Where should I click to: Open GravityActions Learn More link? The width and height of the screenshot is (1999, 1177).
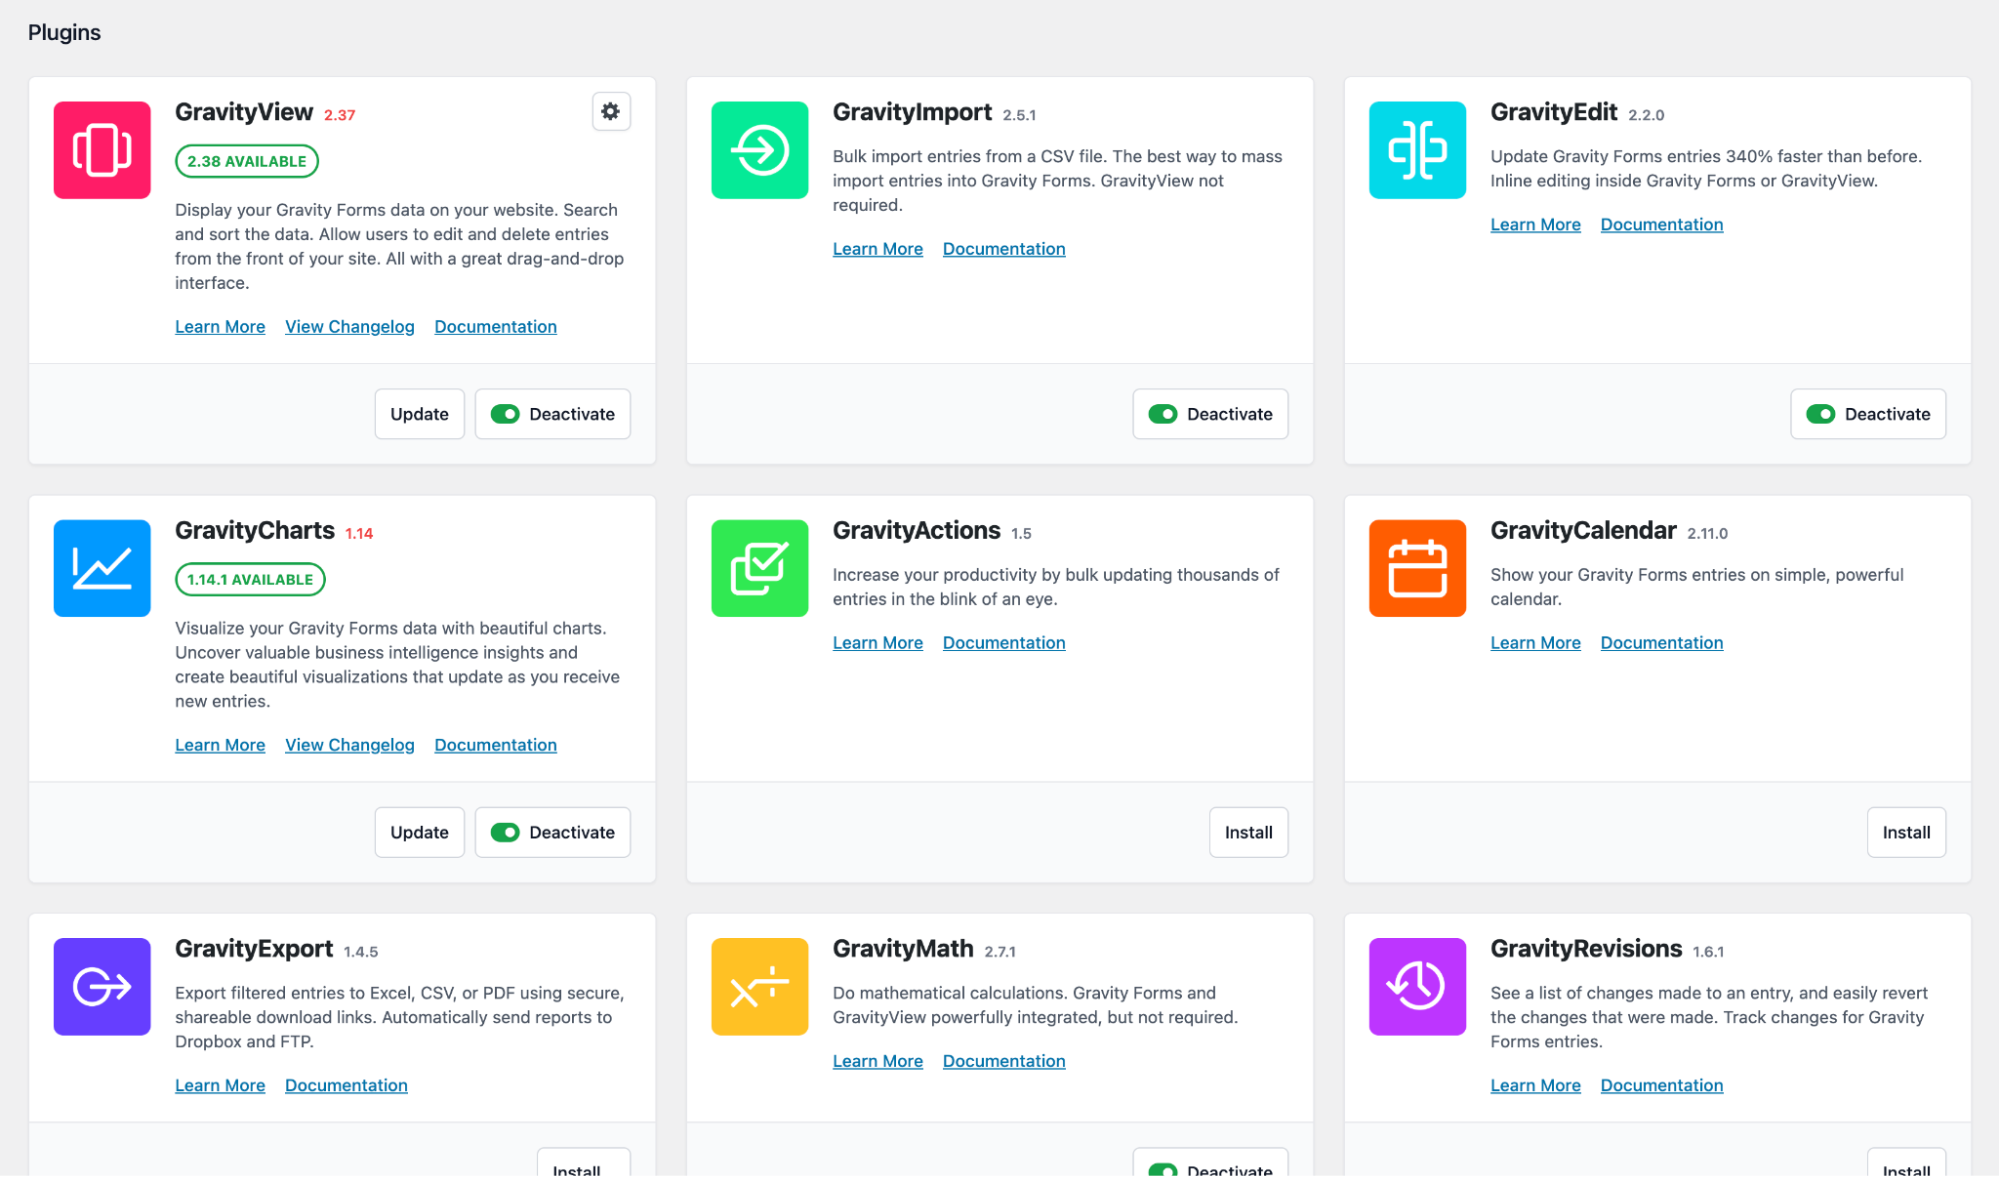coord(878,643)
